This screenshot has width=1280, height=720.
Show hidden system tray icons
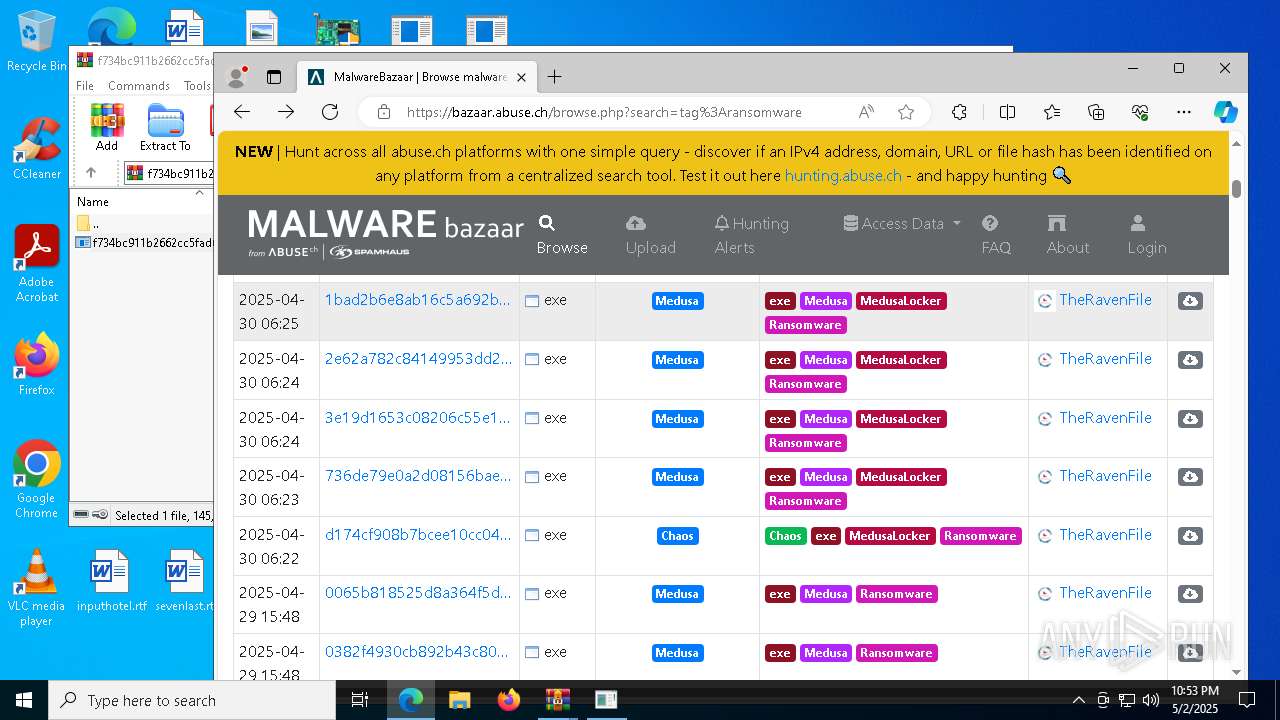[1078, 700]
